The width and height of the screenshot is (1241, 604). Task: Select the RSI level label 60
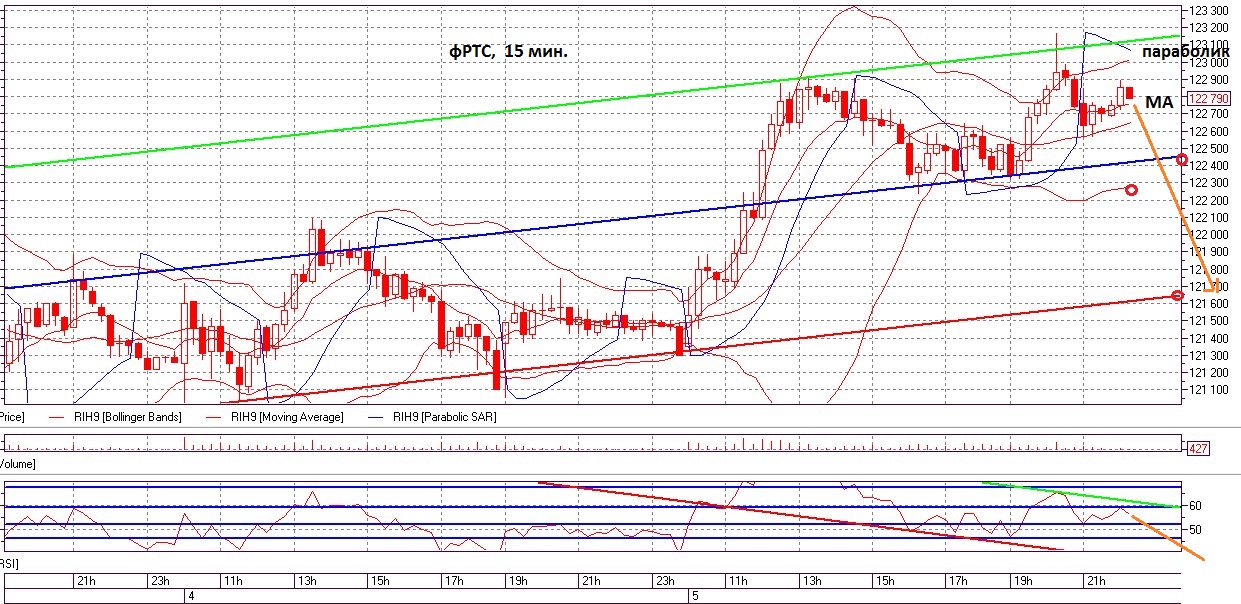pyautogui.click(x=1194, y=506)
